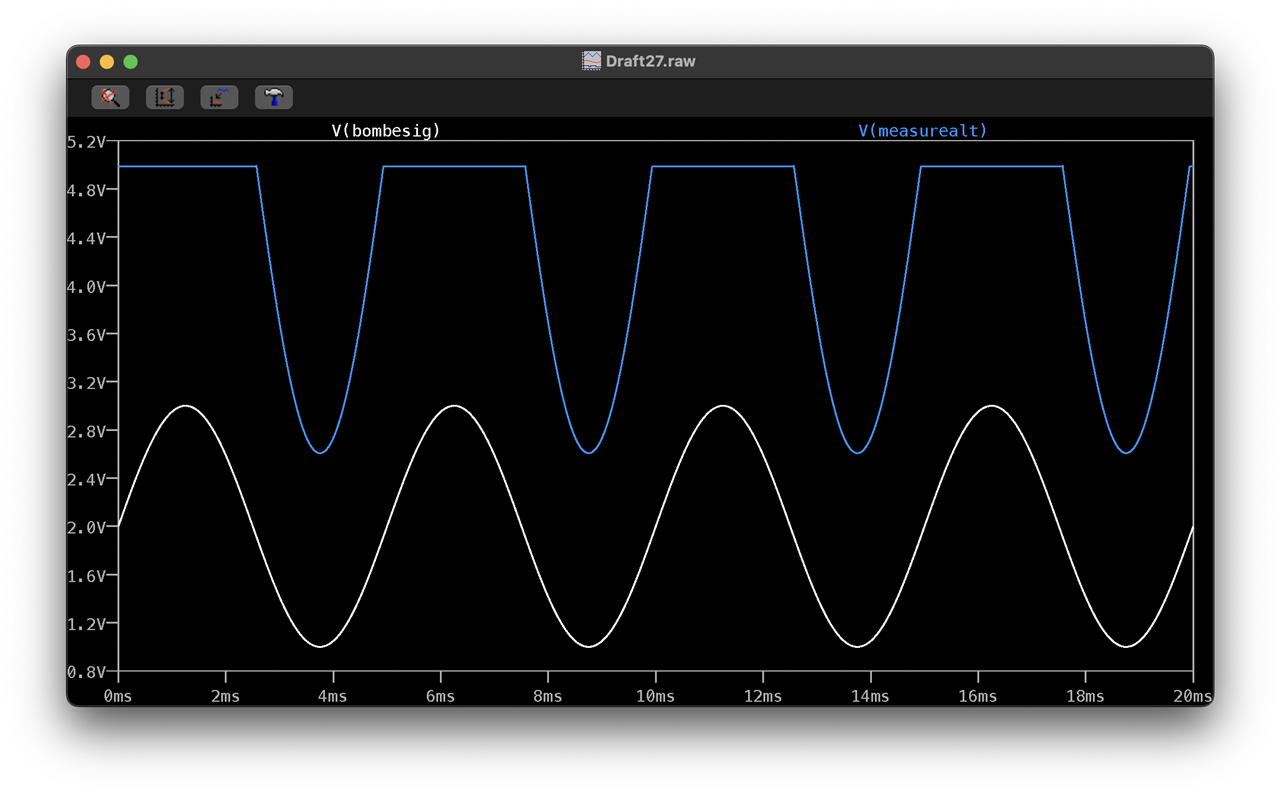
Task: Click the 12ms time axis label
Action: click(x=762, y=696)
